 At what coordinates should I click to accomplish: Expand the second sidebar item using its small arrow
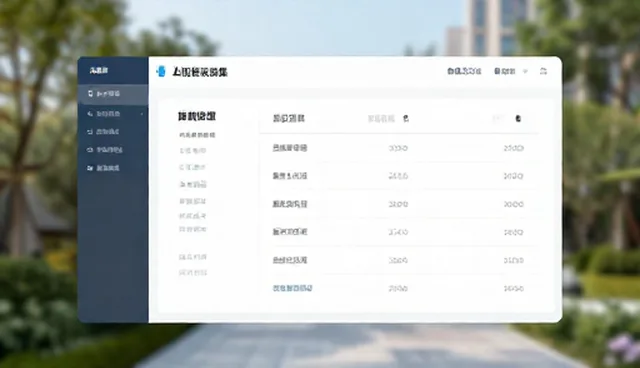pos(142,114)
